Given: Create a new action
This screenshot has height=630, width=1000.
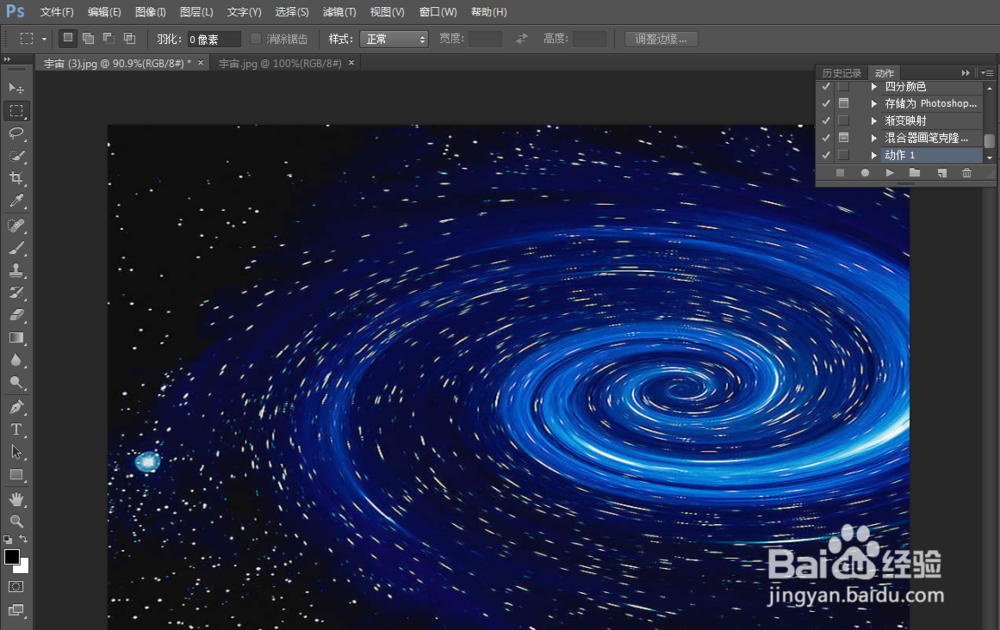Looking at the screenshot, I should [942, 173].
